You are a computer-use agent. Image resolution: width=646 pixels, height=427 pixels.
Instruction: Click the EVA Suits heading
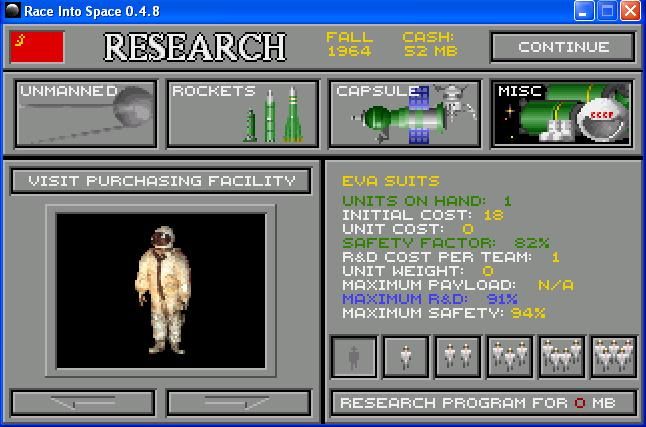point(391,181)
